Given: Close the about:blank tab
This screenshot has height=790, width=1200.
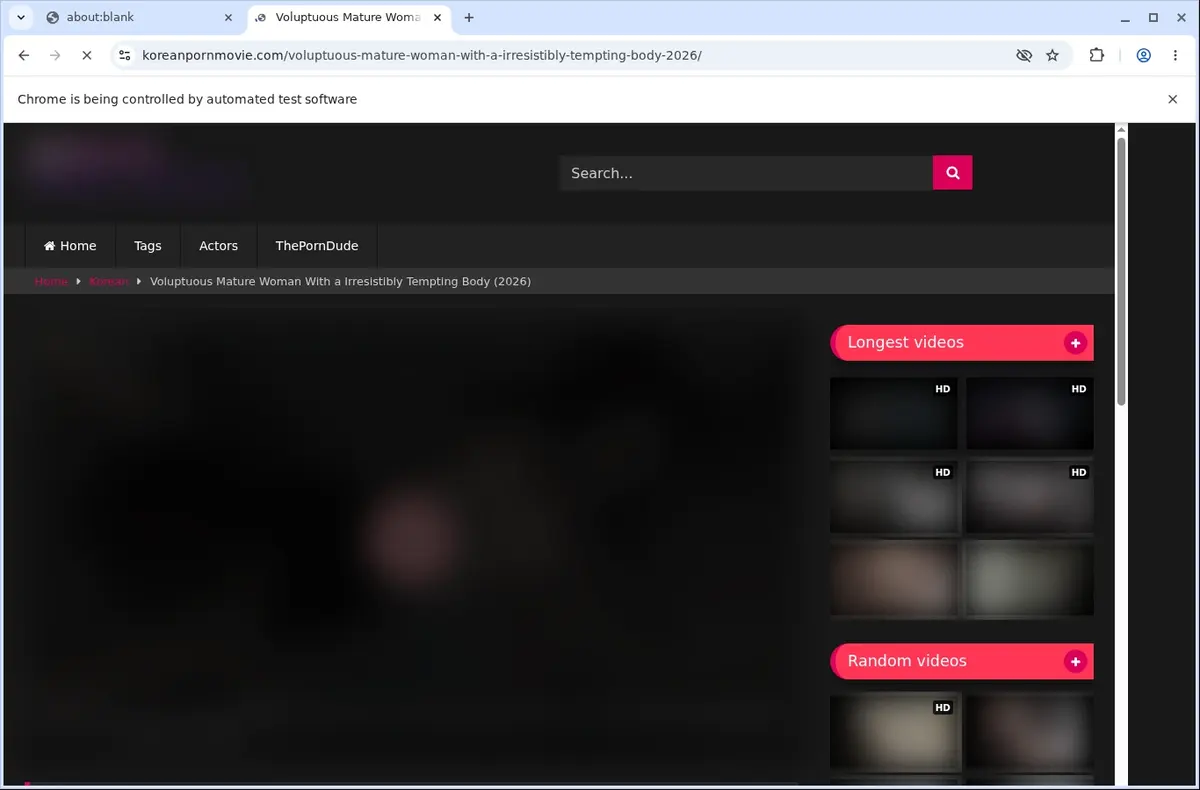Looking at the screenshot, I should (x=228, y=17).
